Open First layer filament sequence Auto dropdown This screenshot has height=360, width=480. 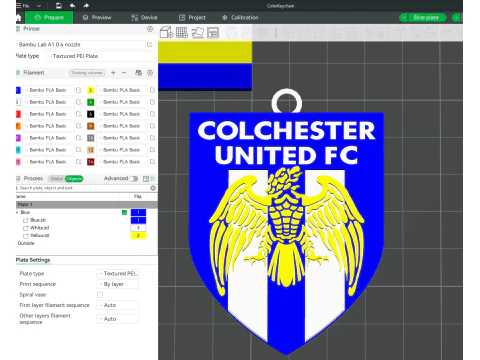[x=117, y=305]
